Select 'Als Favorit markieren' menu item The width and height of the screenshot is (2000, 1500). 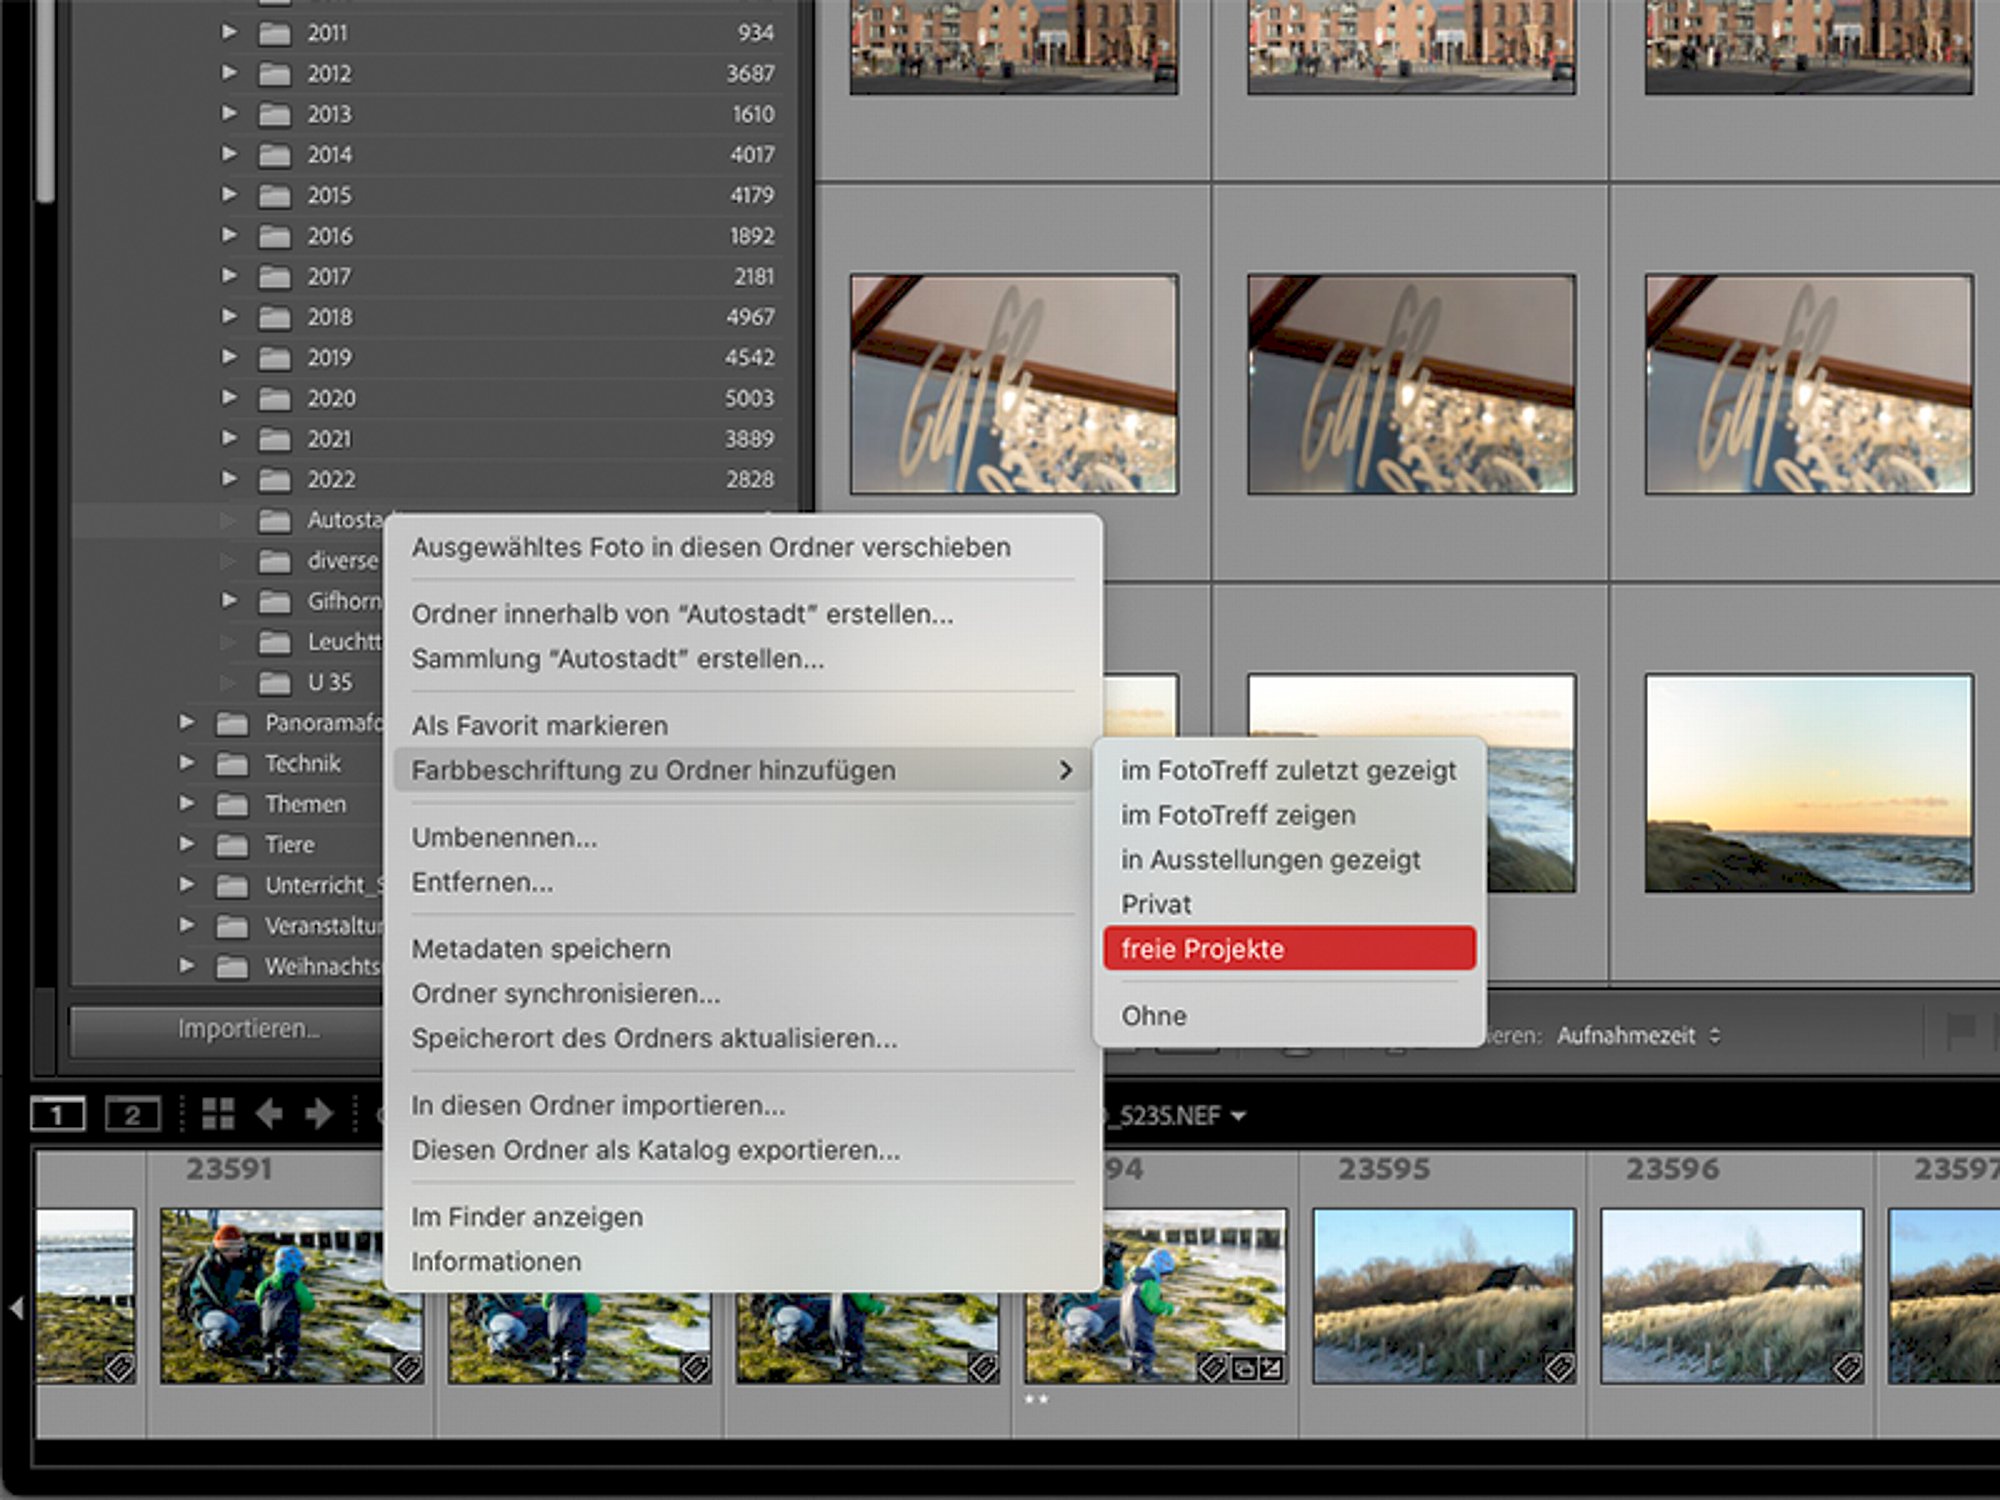tap(540, 725)
